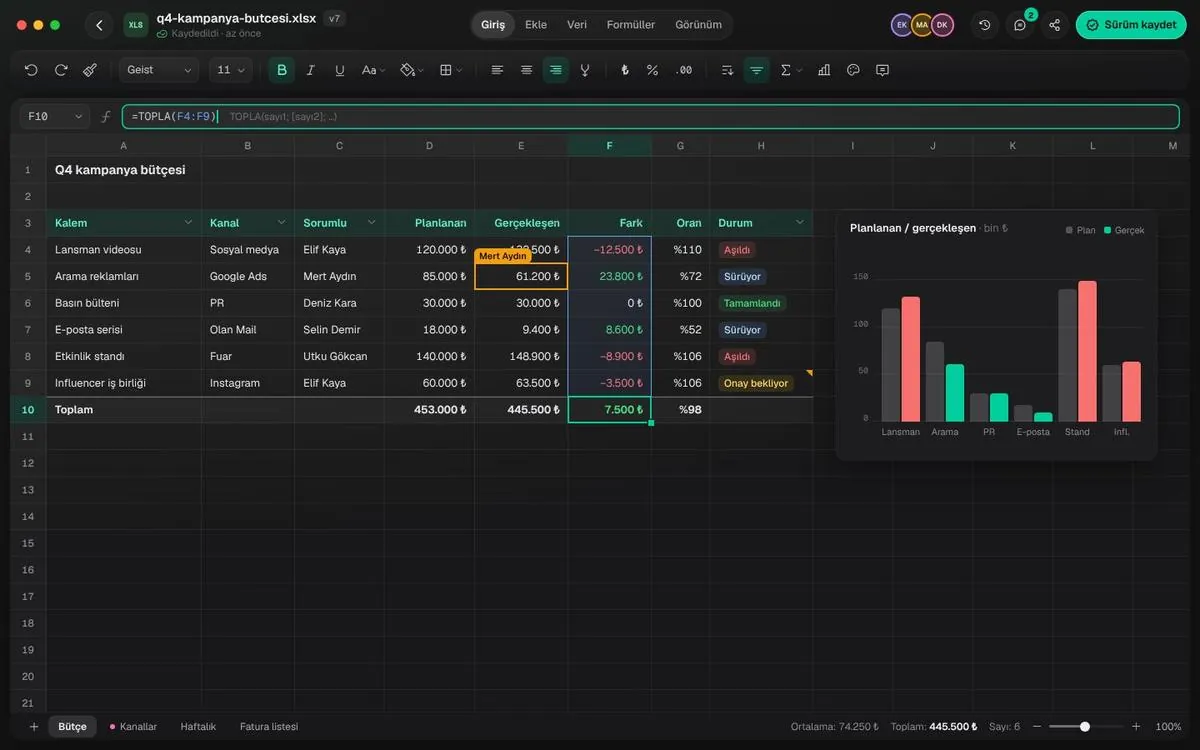Click the merge cells icon

tap(585, 70)
